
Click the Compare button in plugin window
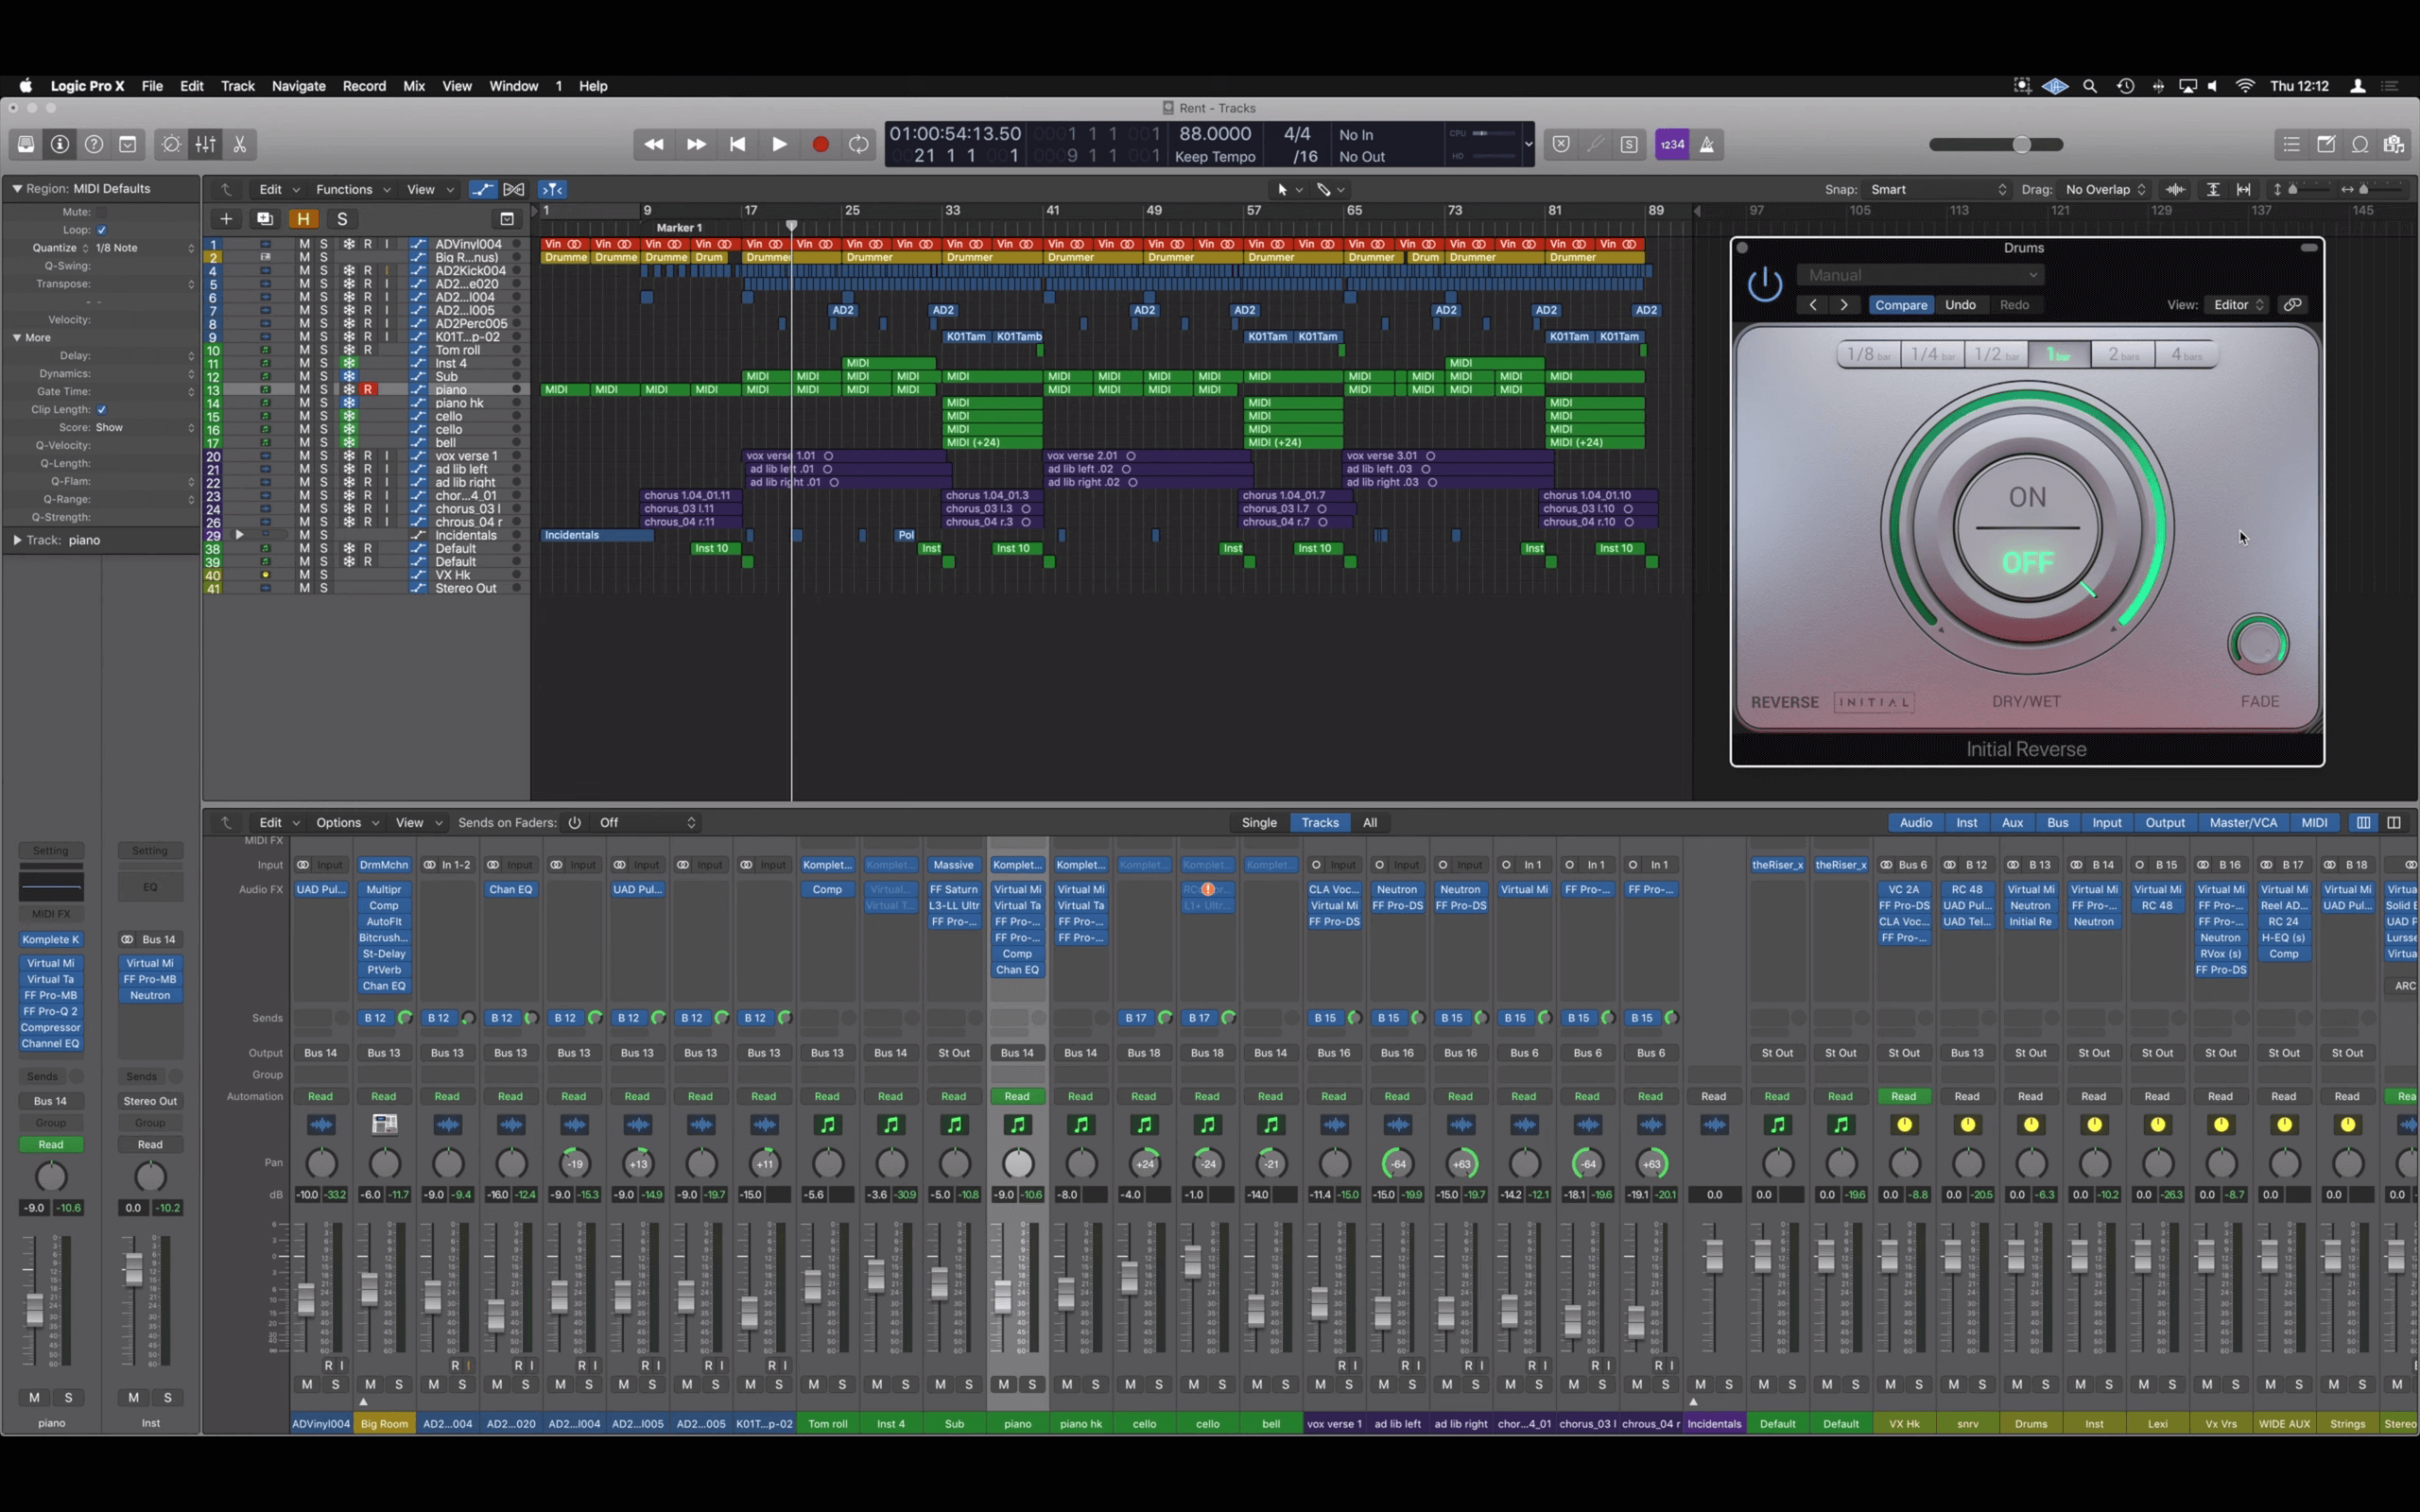1900,305
